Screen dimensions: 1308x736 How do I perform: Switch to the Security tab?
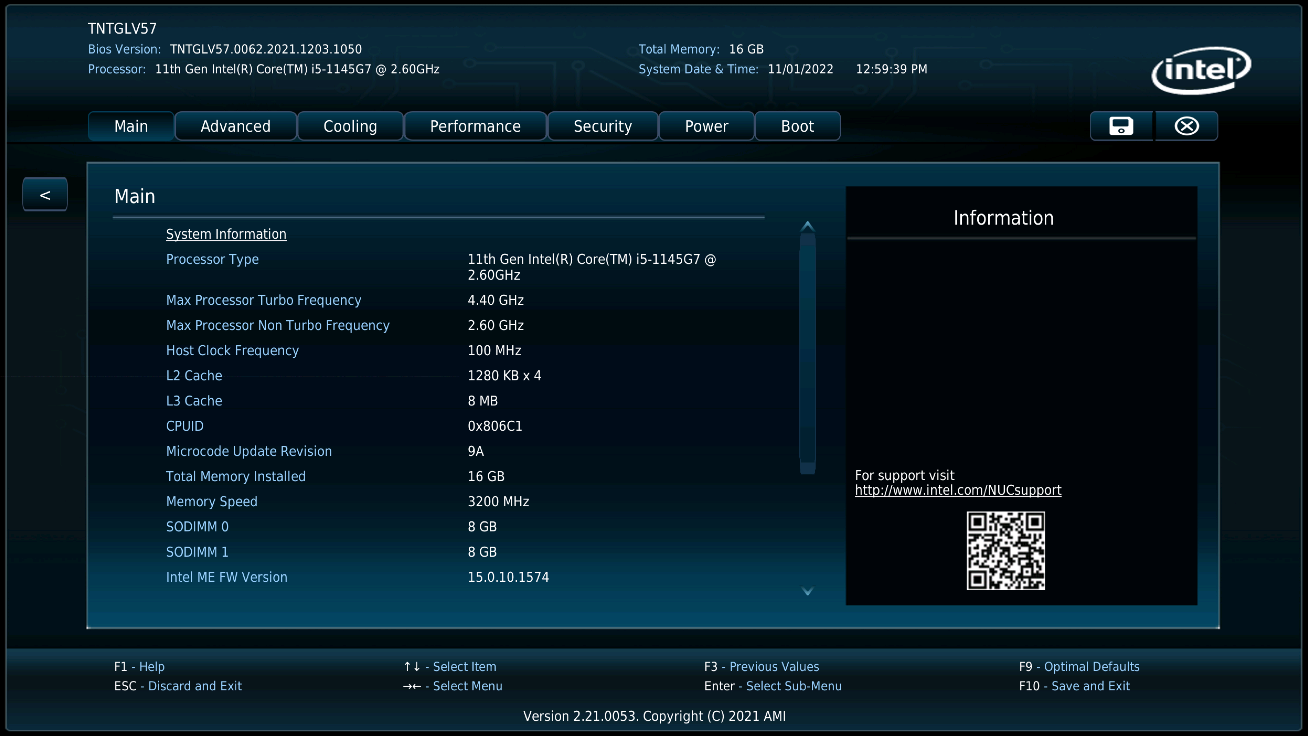(603, 125)
